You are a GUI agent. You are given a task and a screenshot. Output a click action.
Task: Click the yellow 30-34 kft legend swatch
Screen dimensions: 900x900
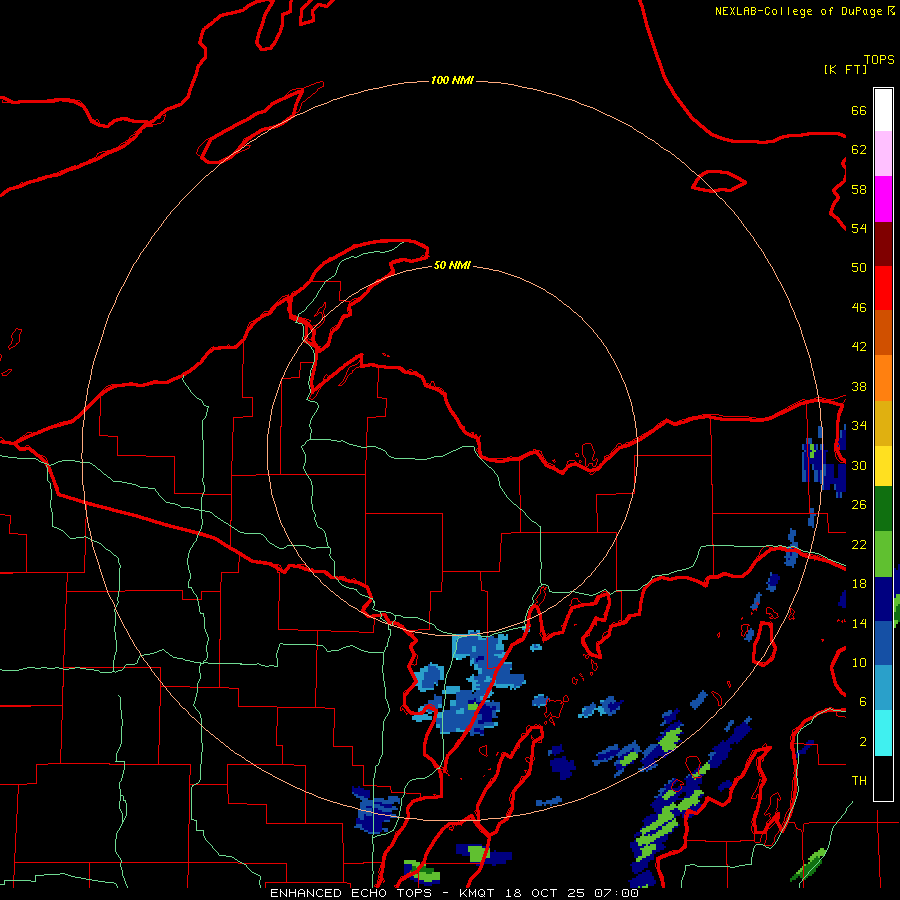pyautogui.click(x=883, y=465)
